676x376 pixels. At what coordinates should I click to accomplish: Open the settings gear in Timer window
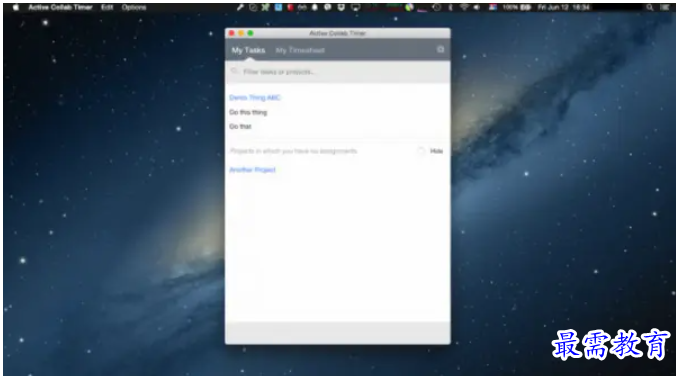pos(440,50)
